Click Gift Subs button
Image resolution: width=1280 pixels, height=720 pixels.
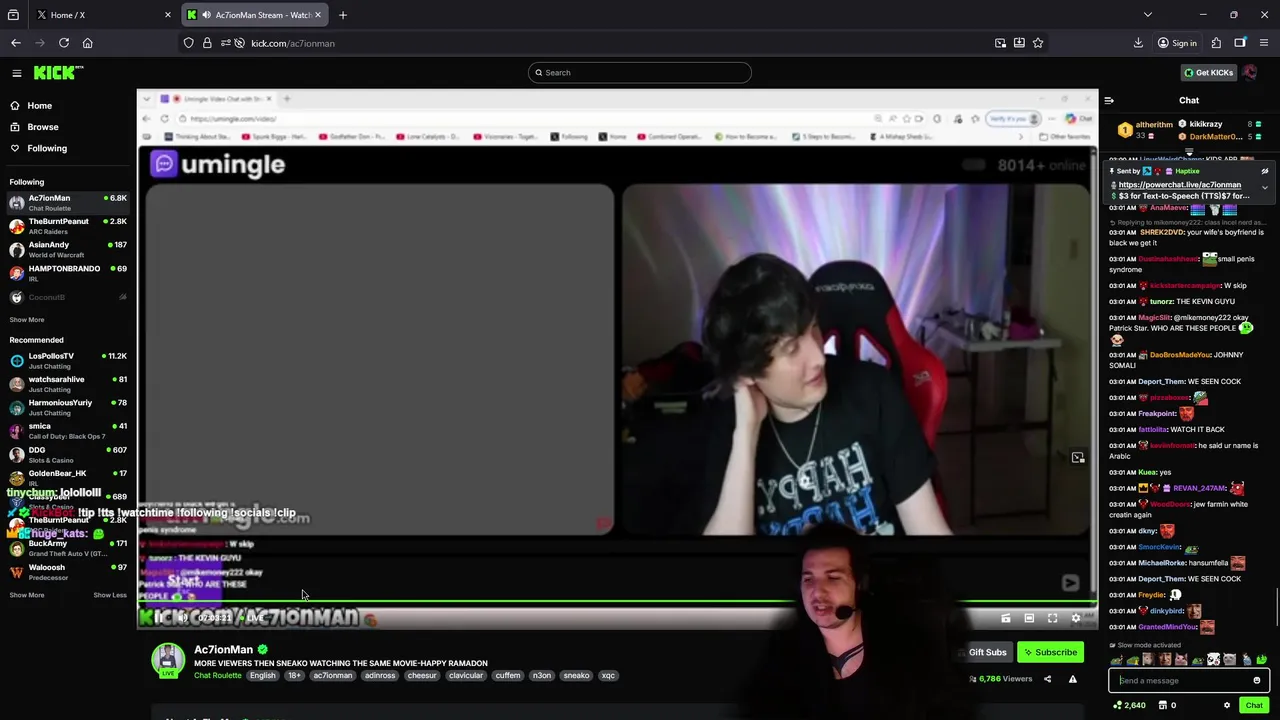tap(987, 652)
